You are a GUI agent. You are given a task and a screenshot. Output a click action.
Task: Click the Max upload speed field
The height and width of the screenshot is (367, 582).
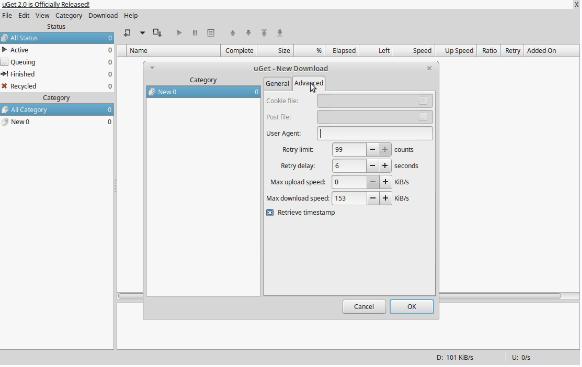click(x=349, y=182)
